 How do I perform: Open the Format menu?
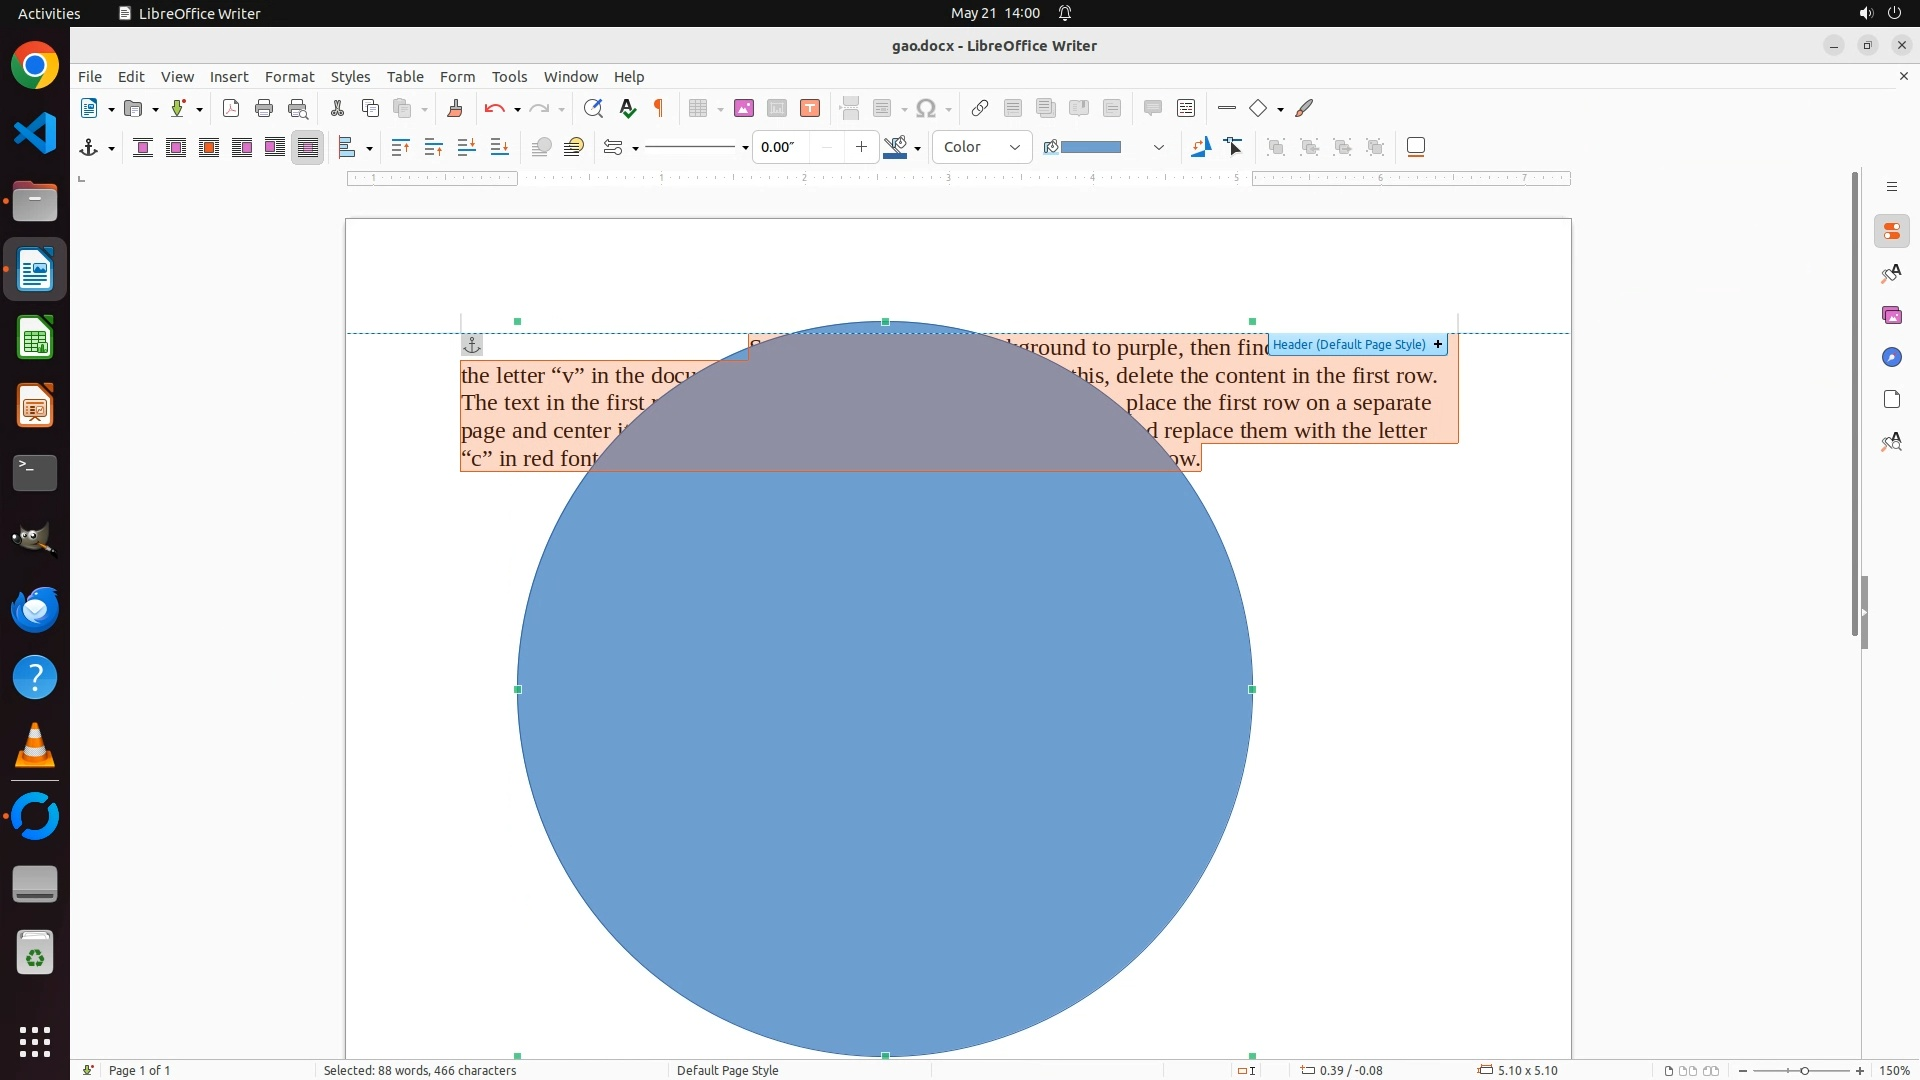click(289, 76)
